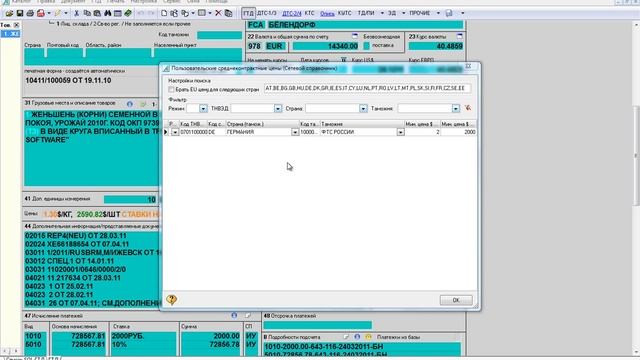The width and height of the screenshot is (640, 360).
Task: Click the blue info icon in B Подробности подсчета
Action: coord(357,337)
